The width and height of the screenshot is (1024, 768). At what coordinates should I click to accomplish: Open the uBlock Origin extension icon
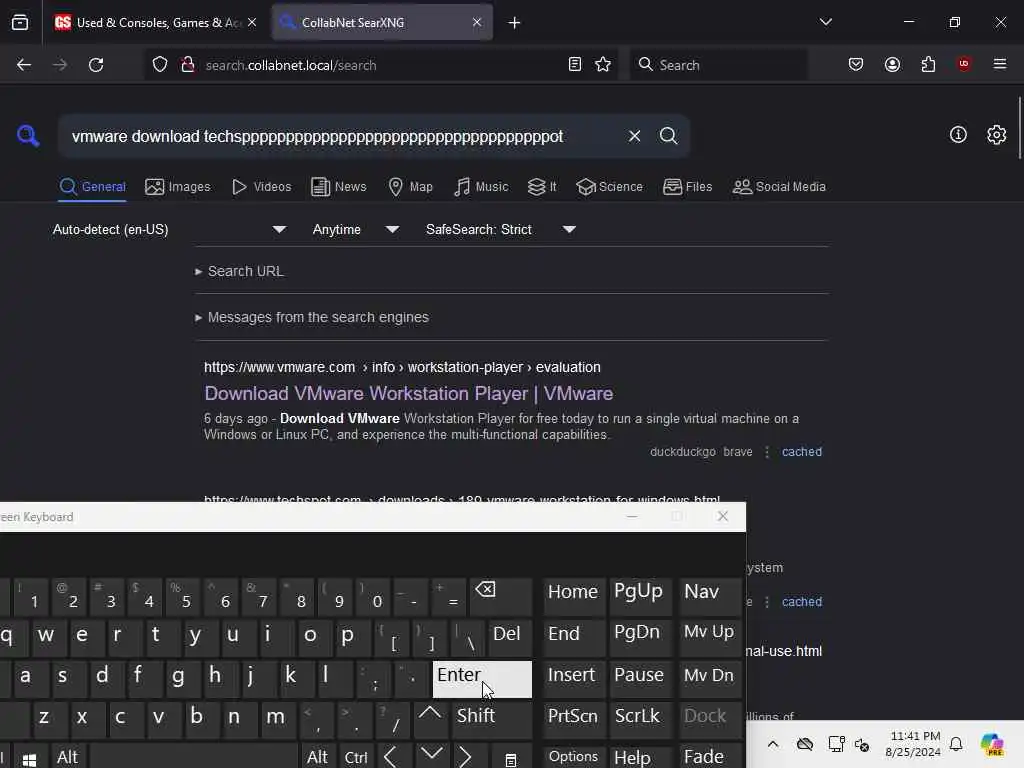tap(964, 64)
